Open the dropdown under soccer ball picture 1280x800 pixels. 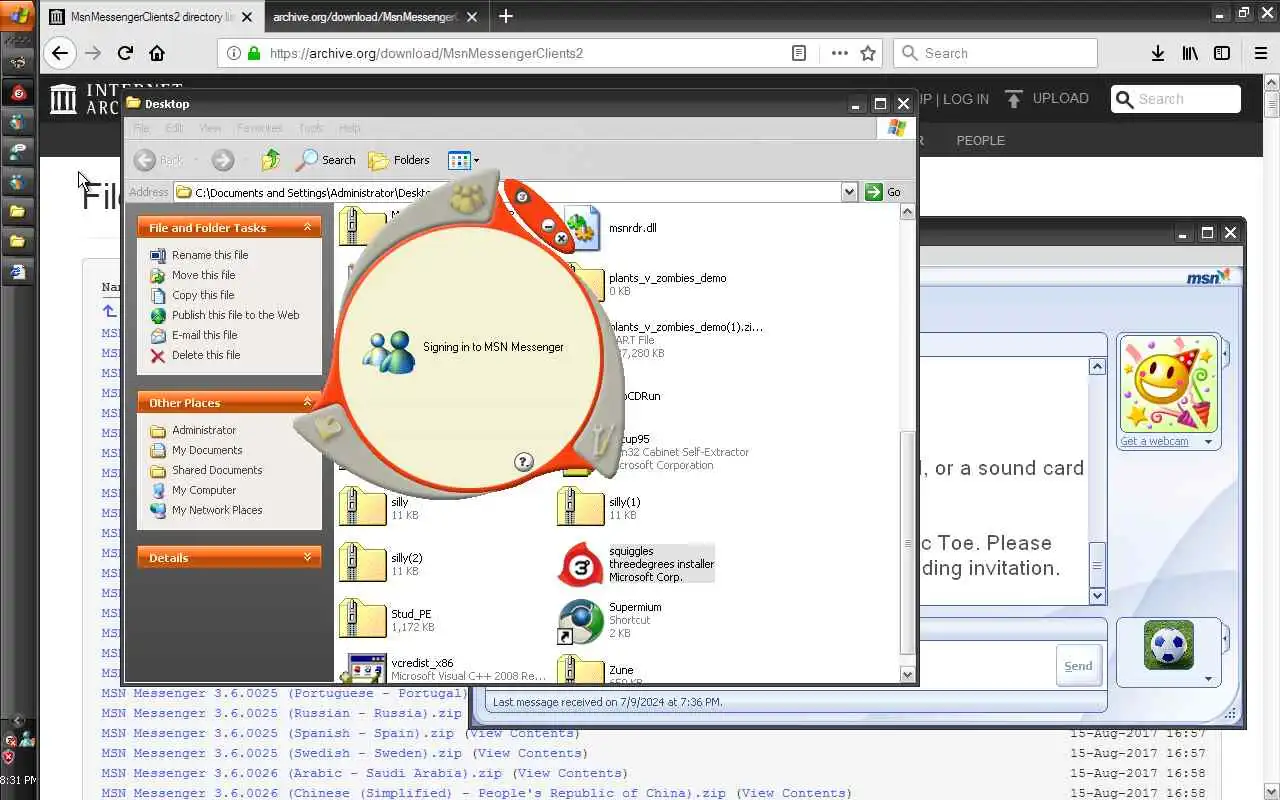coord(1208,679)
